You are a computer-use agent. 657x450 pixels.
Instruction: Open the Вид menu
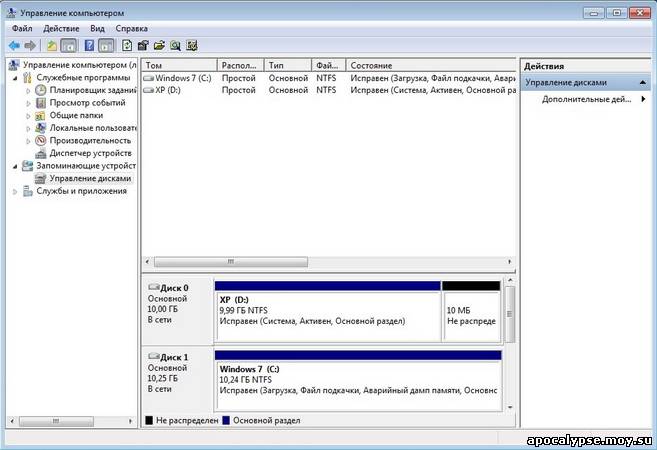point(97,28)
